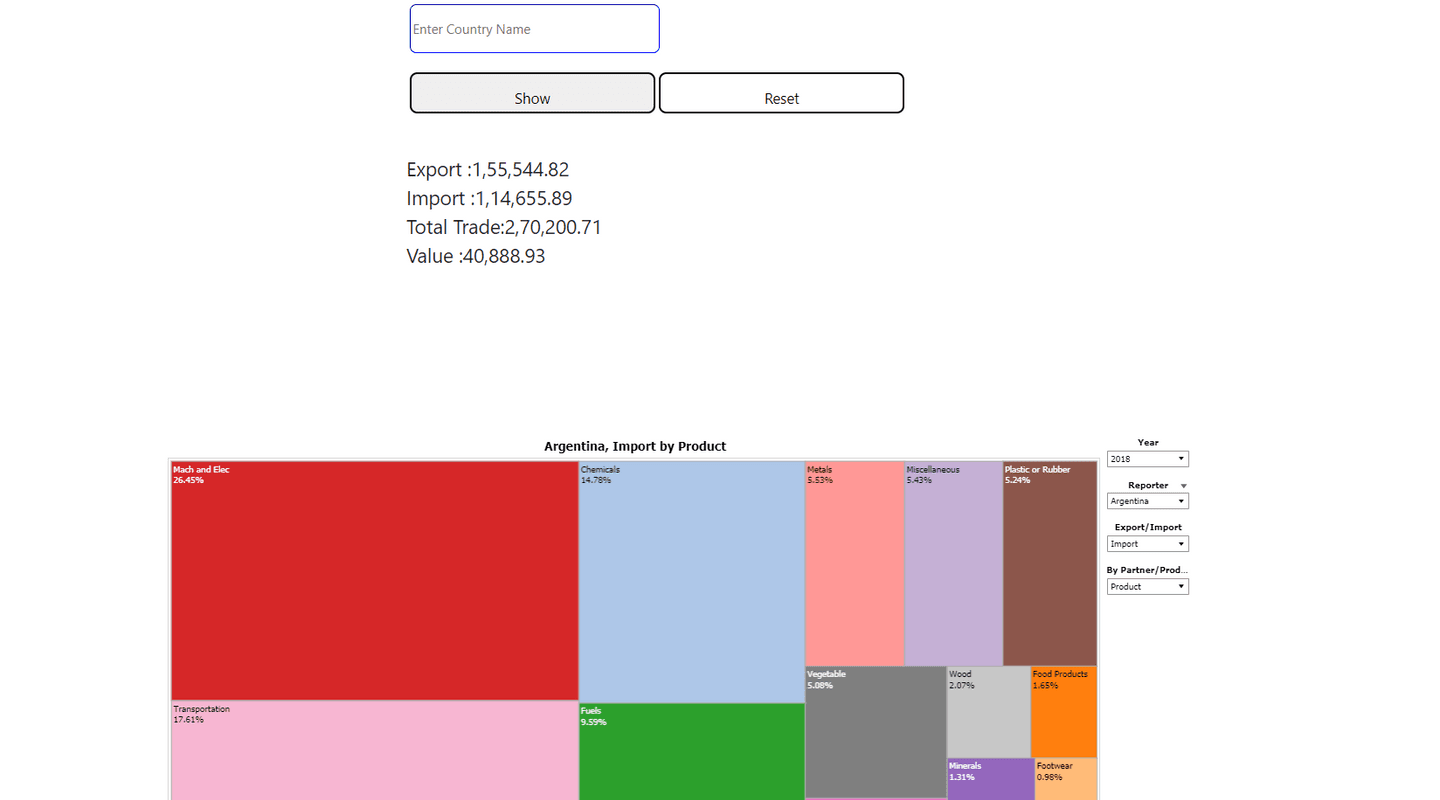Select the brown Plastic or Rubber block

[1050, 563]
